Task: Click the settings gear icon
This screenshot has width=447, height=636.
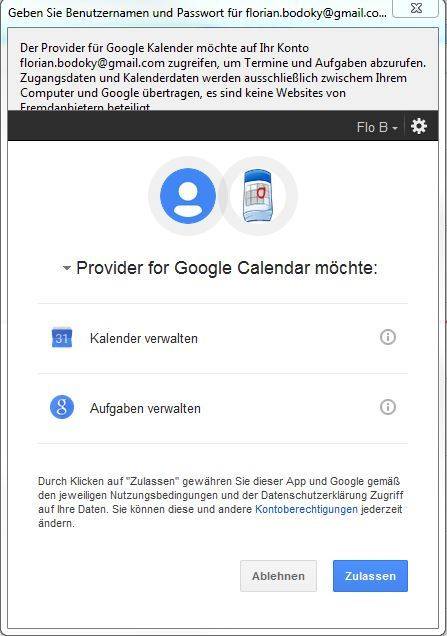Action: (x=419, y=127)
